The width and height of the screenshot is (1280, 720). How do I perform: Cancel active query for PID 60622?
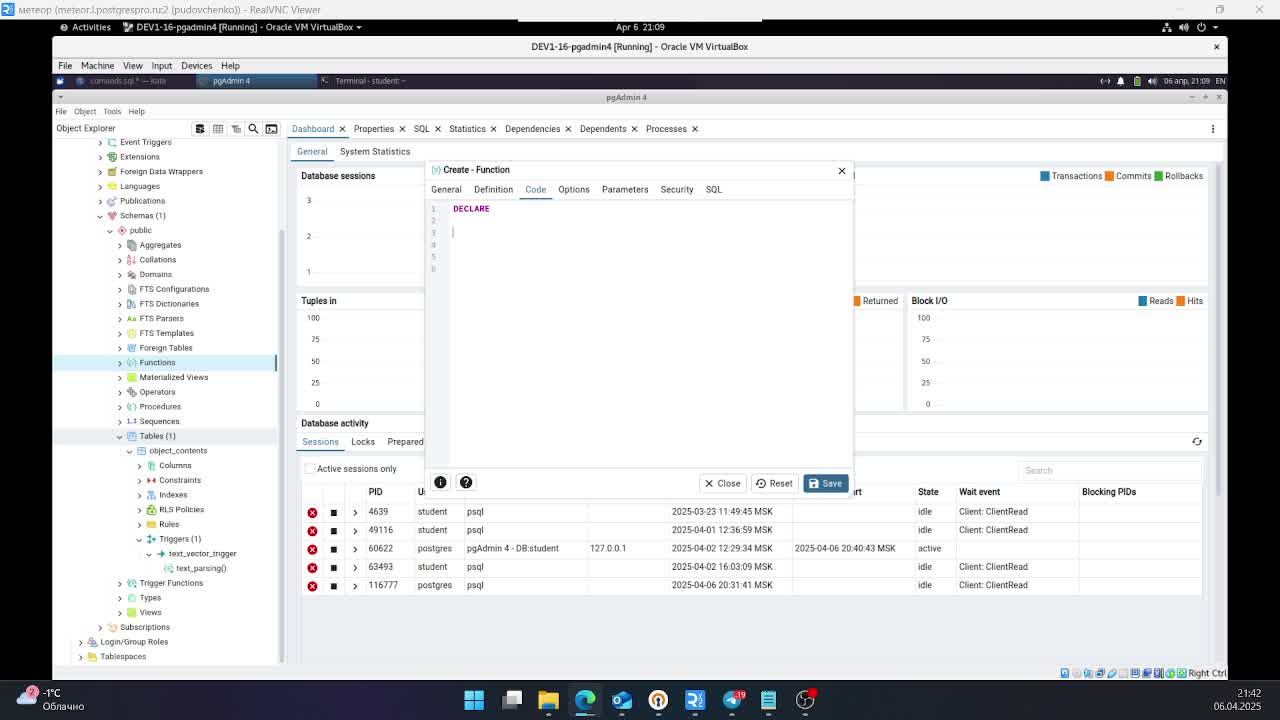[x=334, y=549]
